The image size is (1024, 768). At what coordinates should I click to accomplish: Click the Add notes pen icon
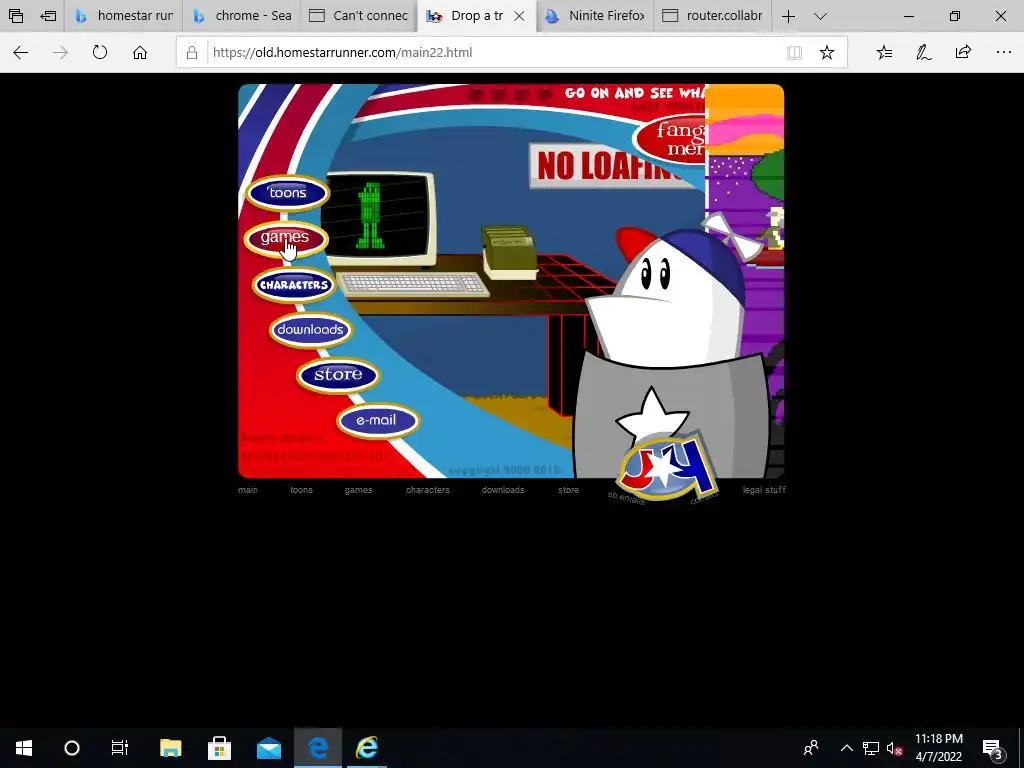(x=923, y=52)
